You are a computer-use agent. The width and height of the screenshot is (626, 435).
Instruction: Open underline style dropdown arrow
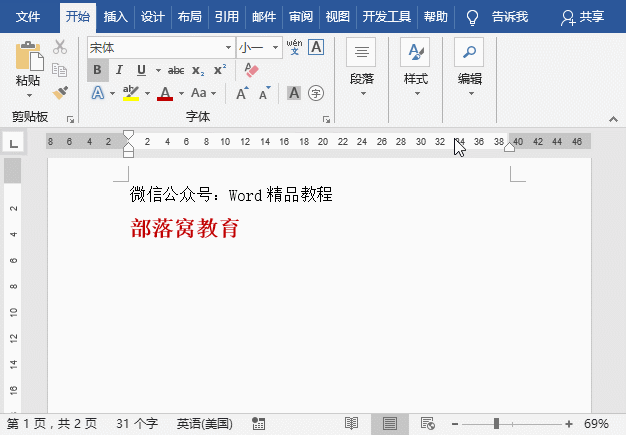click(158, 70)
